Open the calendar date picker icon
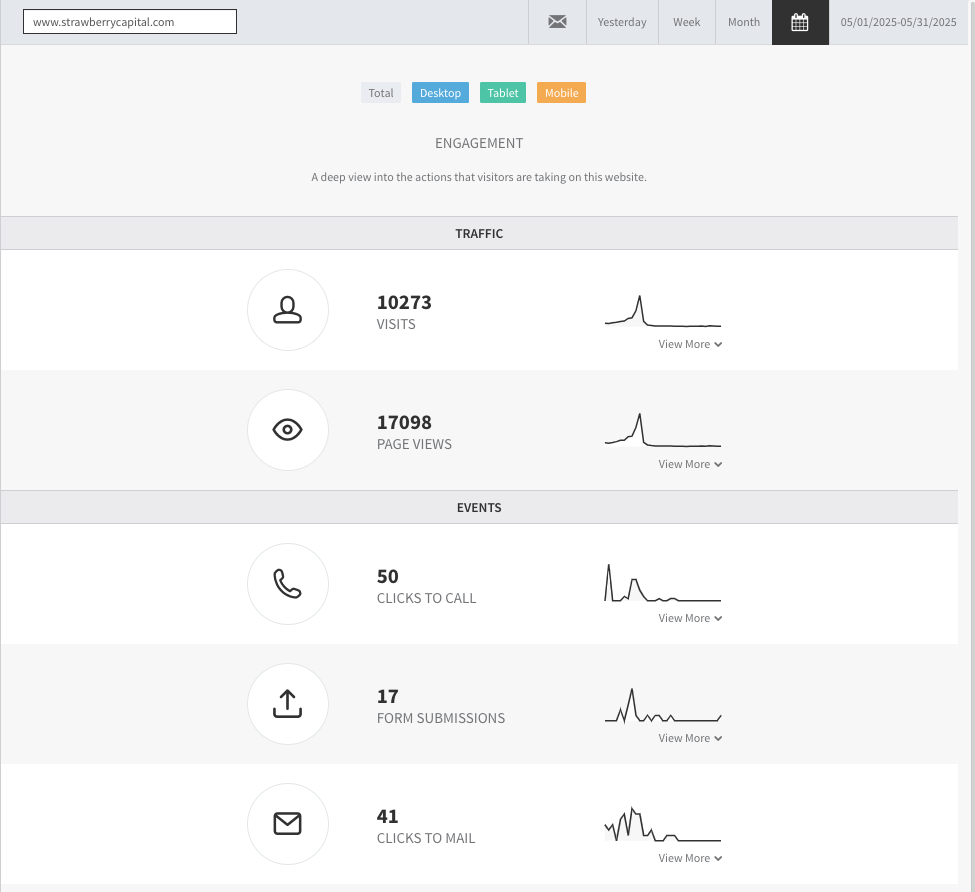 [x=800, y=22]
